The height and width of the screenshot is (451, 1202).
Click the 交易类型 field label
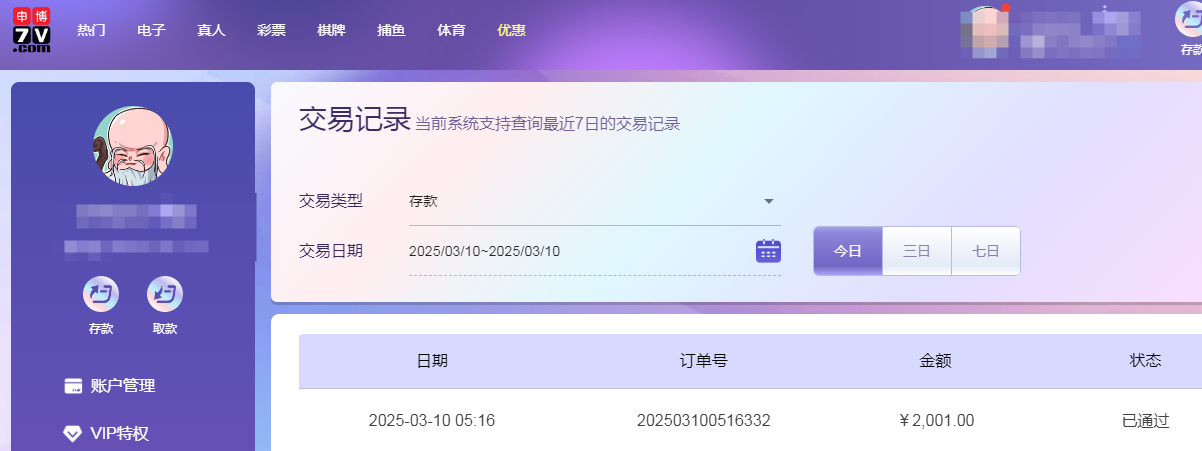(x=331, y=201)
